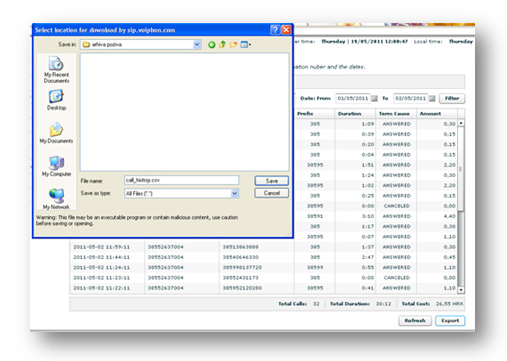Click amount value 4,40
Image resolution: width=507 pixels, height=361 pixels.
point(450,216)
